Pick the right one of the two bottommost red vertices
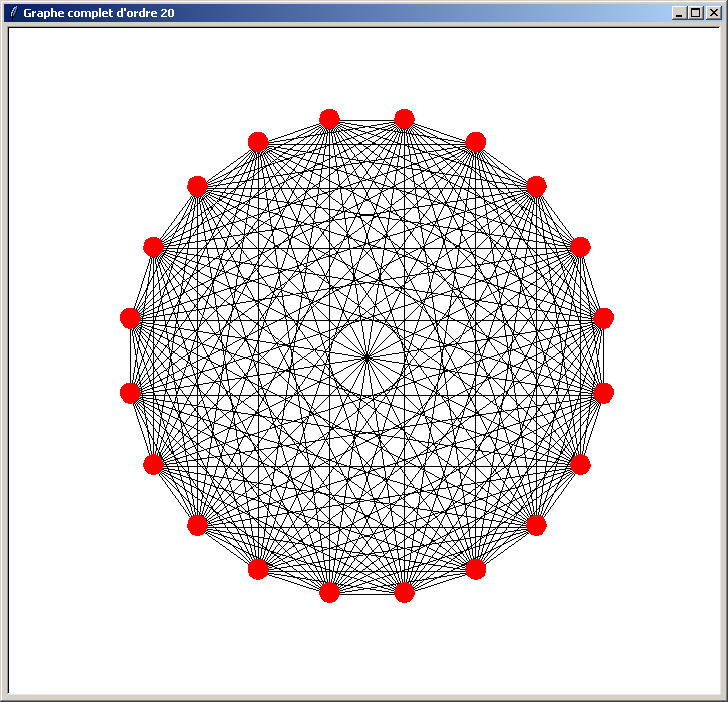The image size is (728, 702). 404,592
